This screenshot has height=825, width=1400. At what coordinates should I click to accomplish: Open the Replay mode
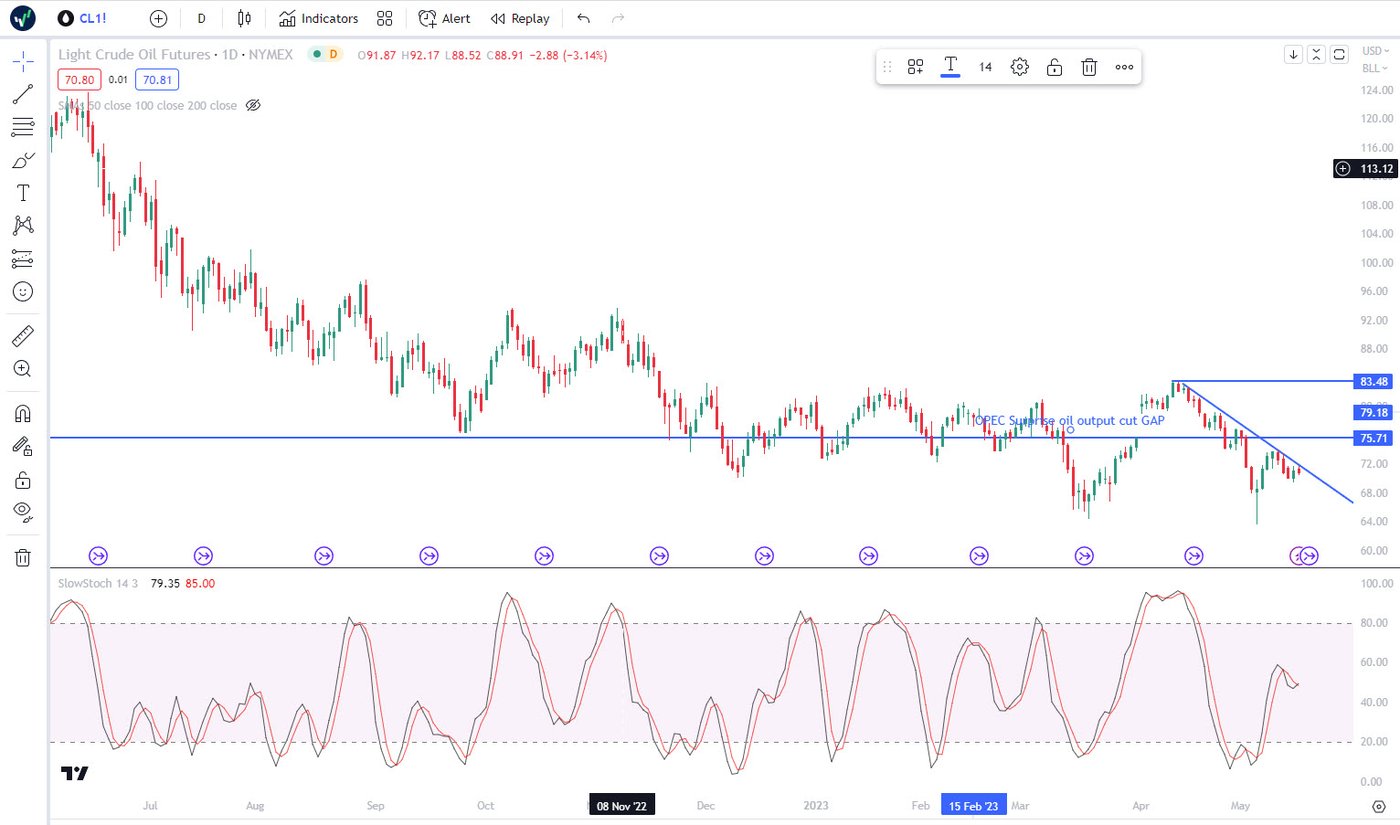click(520, 18)
